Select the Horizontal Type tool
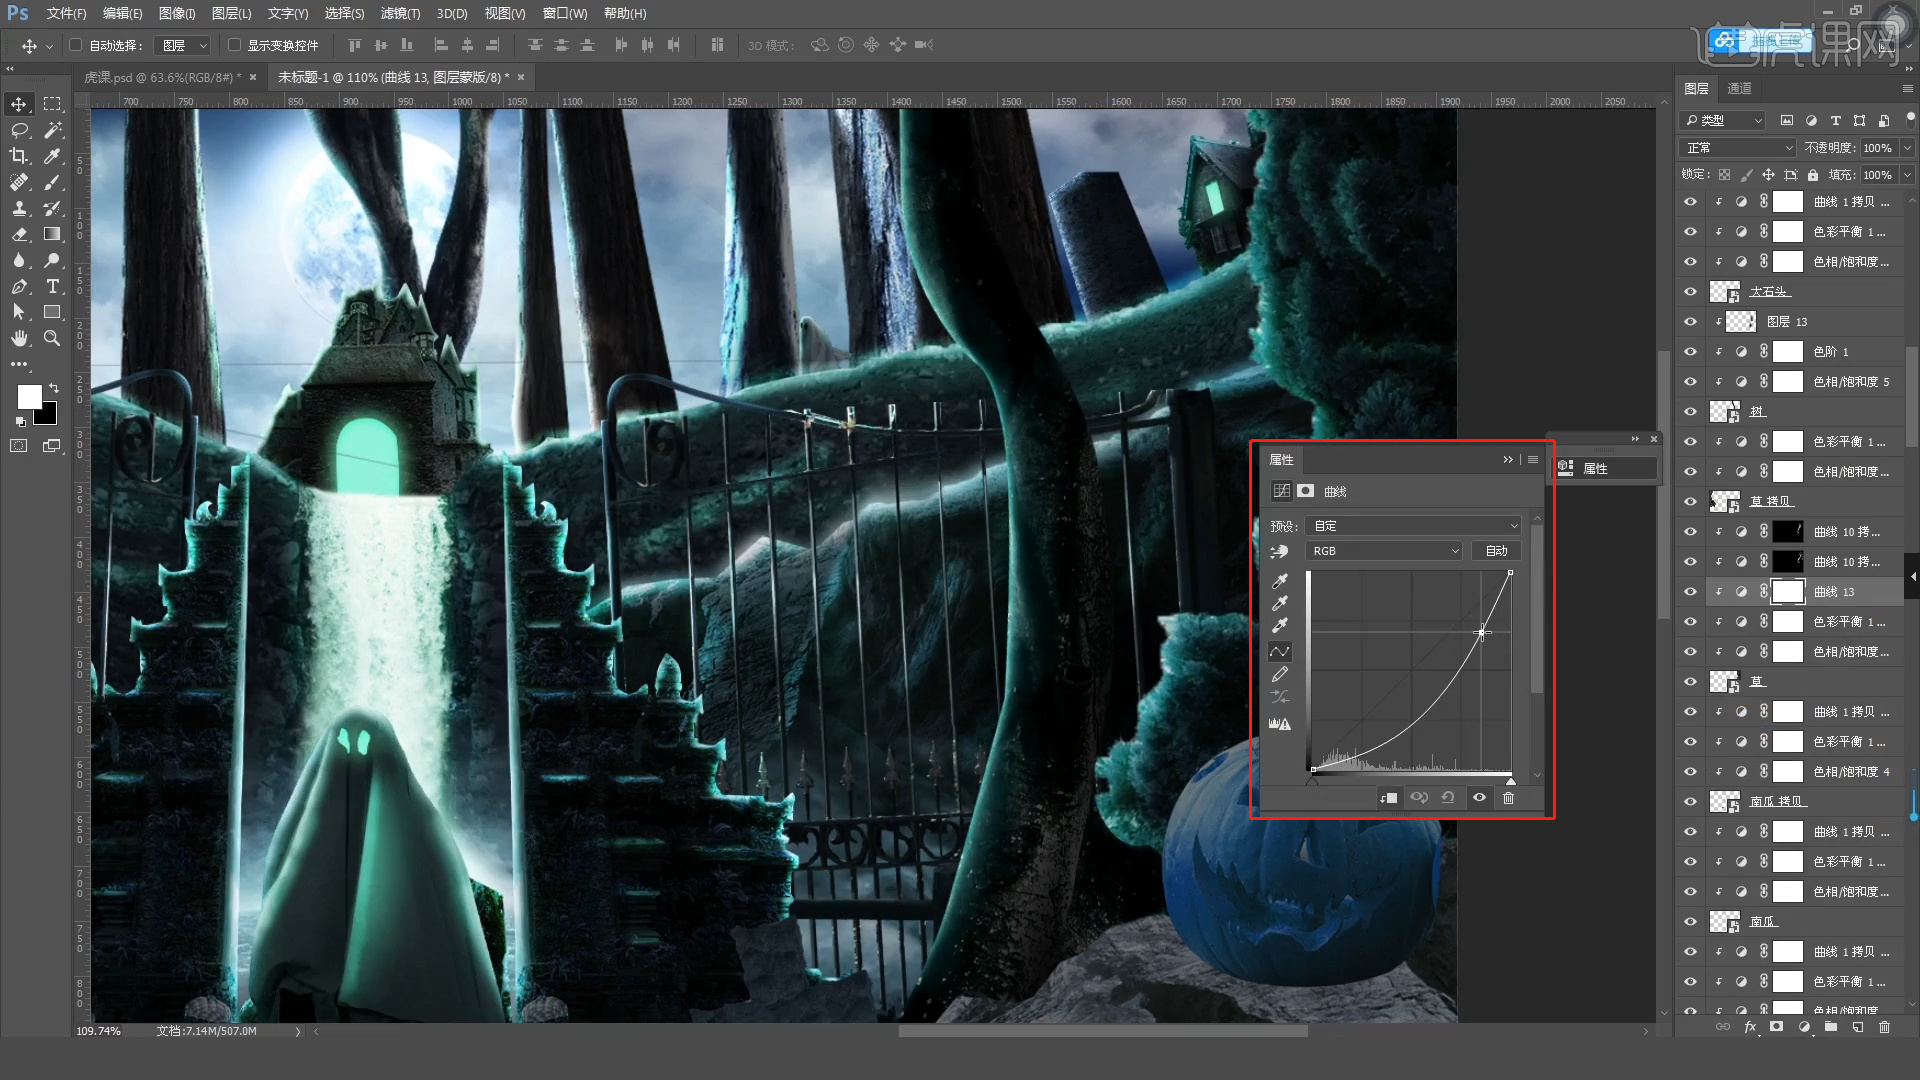Image resolution: width=1920 pixels, height=1080 pixels. click(x=53, y=286)
